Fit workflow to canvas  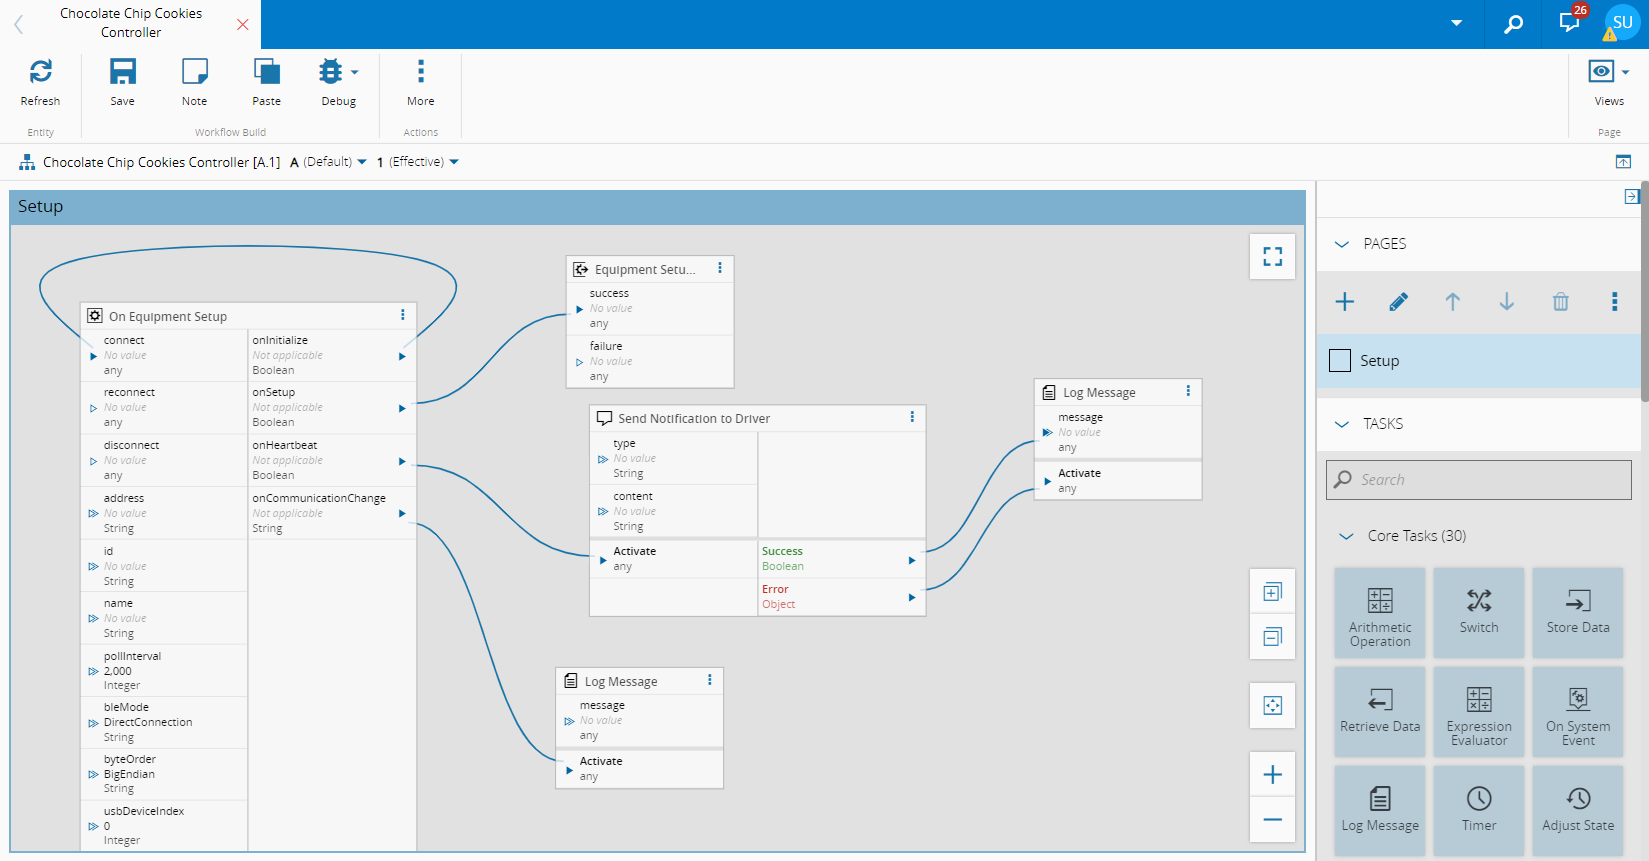[x=1272, y=706]
